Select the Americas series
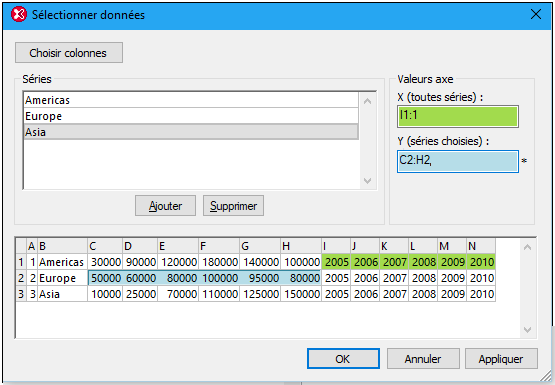The height and width of the screenshot is (385, 555). pos(191,100)
